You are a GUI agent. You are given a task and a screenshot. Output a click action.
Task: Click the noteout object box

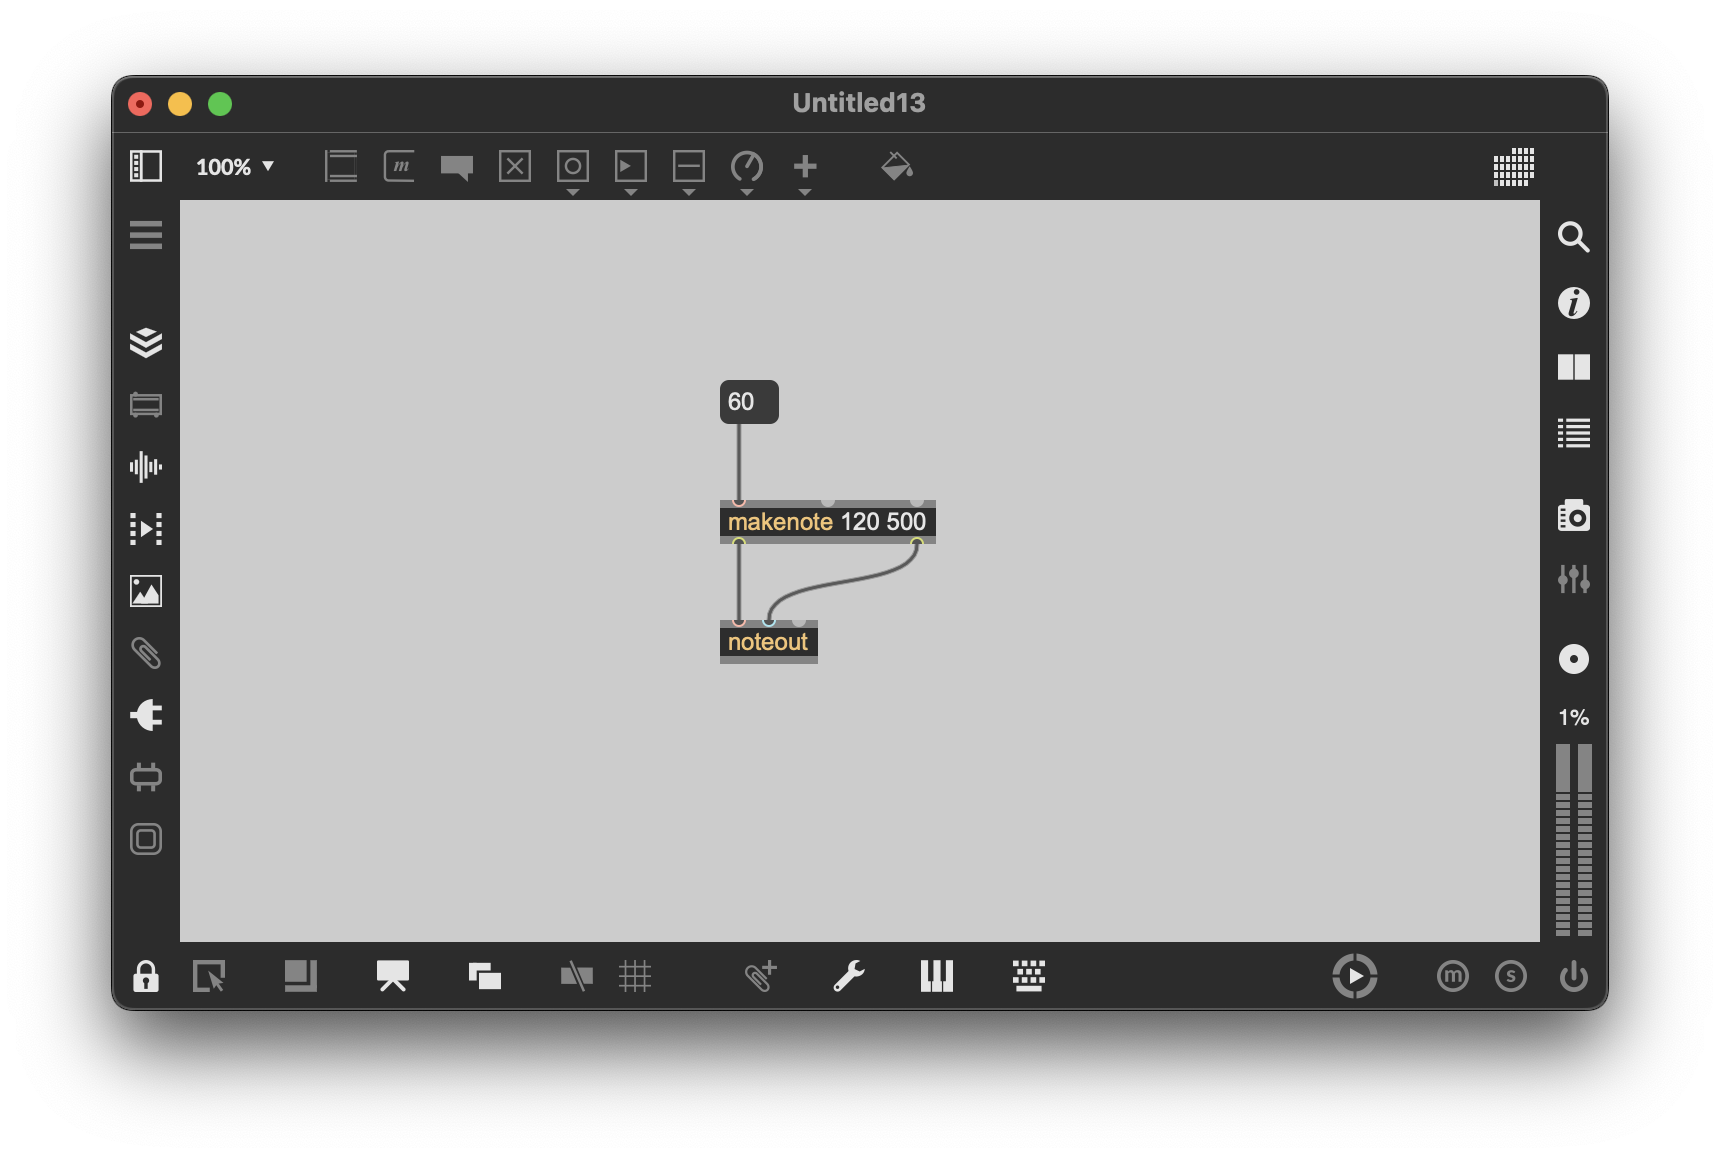(767, 642)
